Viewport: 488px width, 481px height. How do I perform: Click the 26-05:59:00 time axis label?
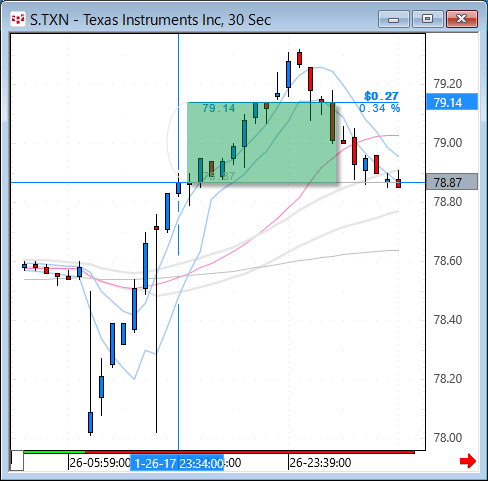pos(100,463)
